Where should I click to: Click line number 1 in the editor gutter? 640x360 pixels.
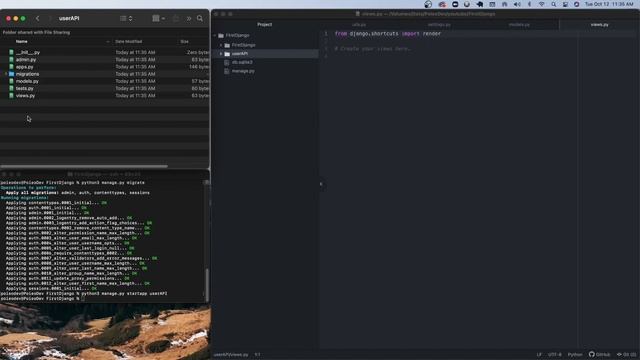(x=326, y=33)
